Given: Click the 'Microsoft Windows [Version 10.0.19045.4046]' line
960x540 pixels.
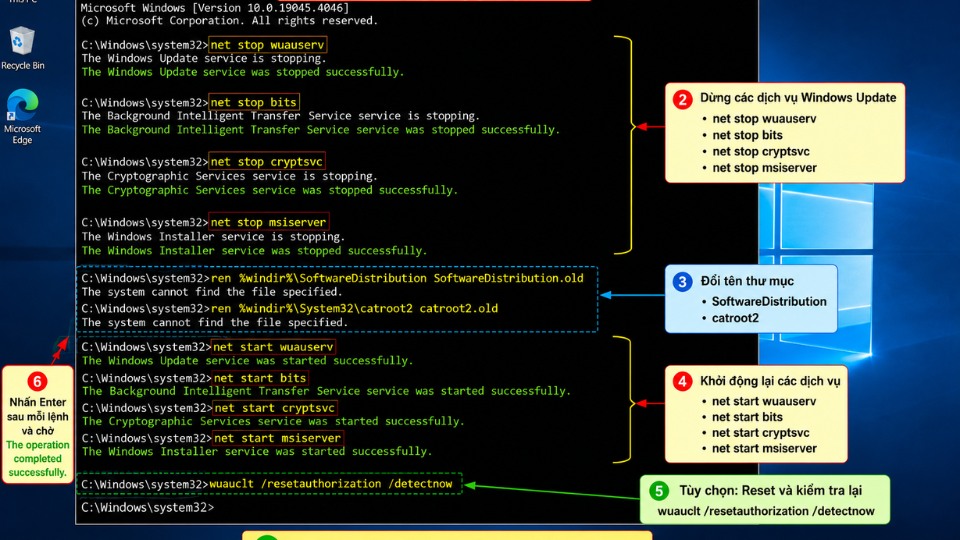Looking at the screenshot, I should (x=215, y=8).
